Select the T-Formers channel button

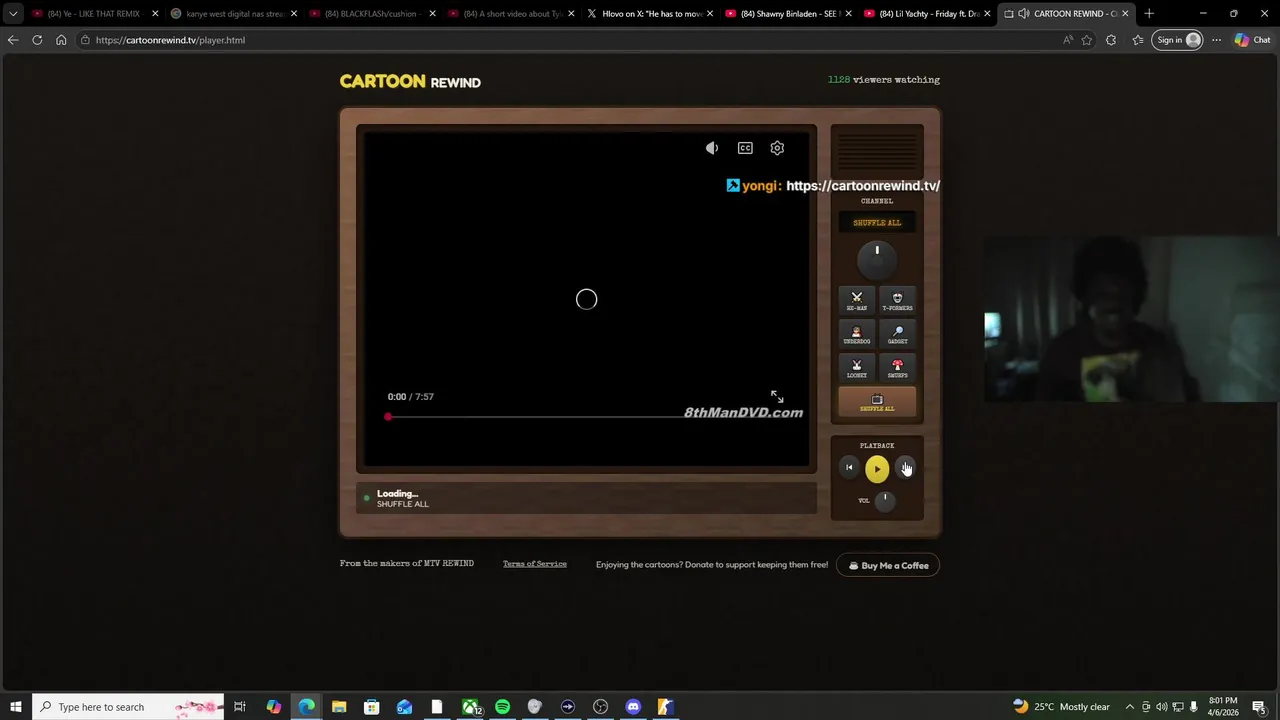coord(897,300)
